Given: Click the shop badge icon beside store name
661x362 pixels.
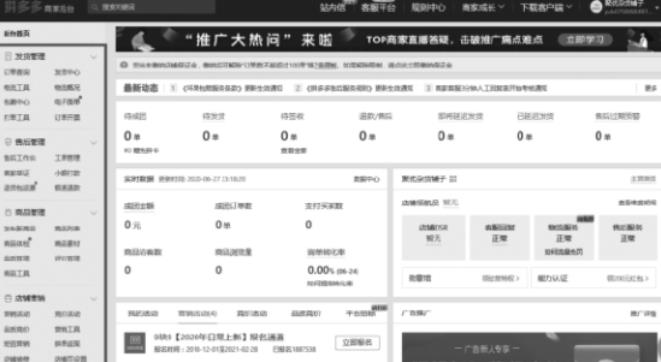Looking at the screenshot, I should pos(453,179).
